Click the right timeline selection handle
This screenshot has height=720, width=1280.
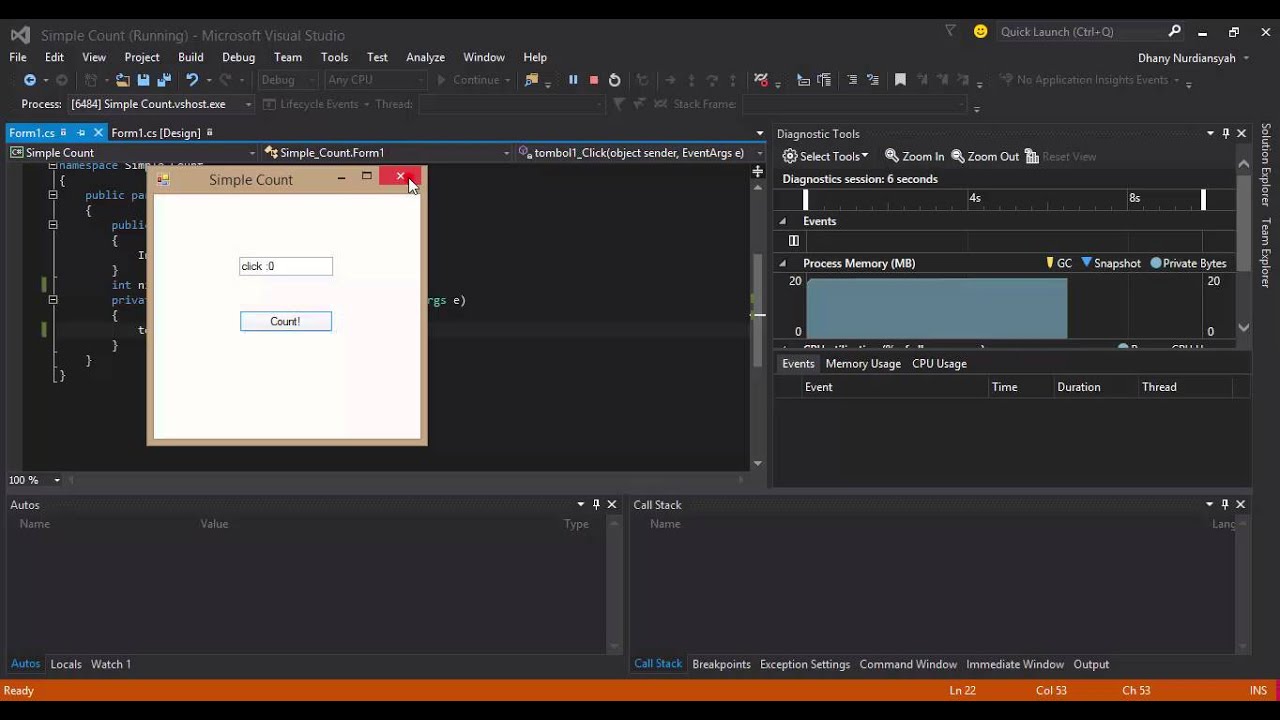(1203, 199)
